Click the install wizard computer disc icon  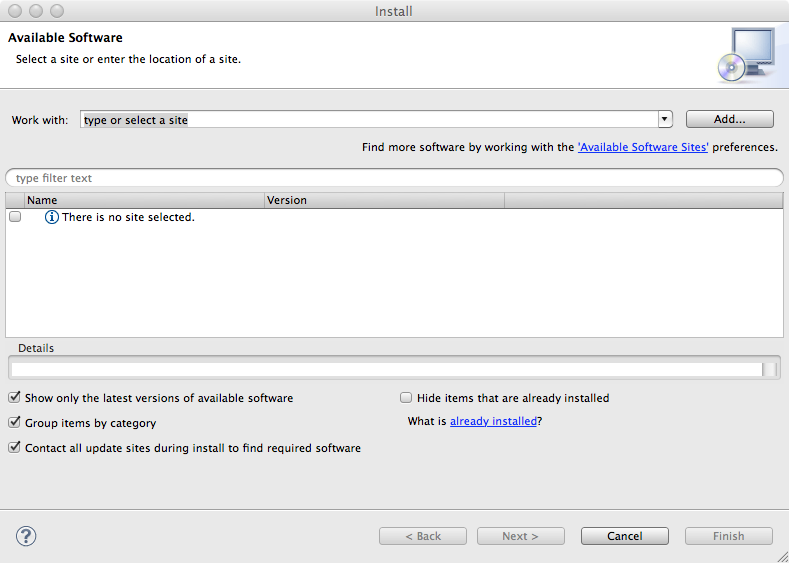click(744, 53)
